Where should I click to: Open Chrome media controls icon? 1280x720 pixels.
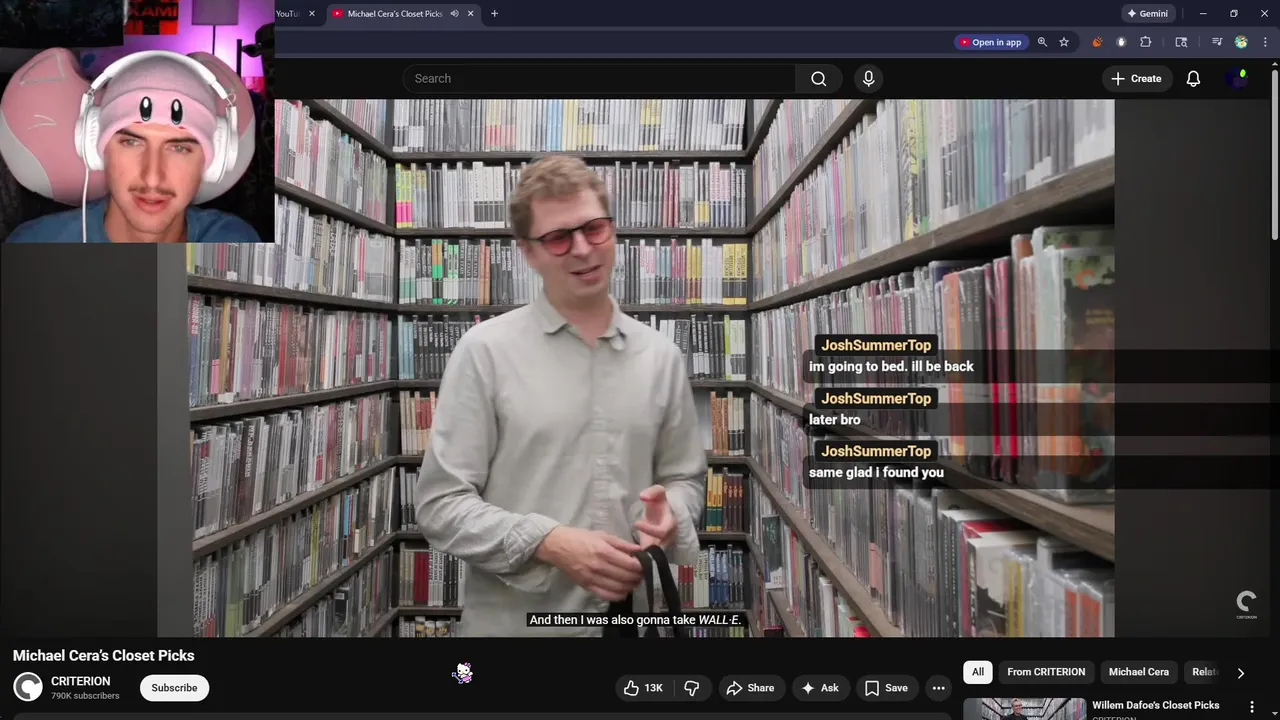1217,42
